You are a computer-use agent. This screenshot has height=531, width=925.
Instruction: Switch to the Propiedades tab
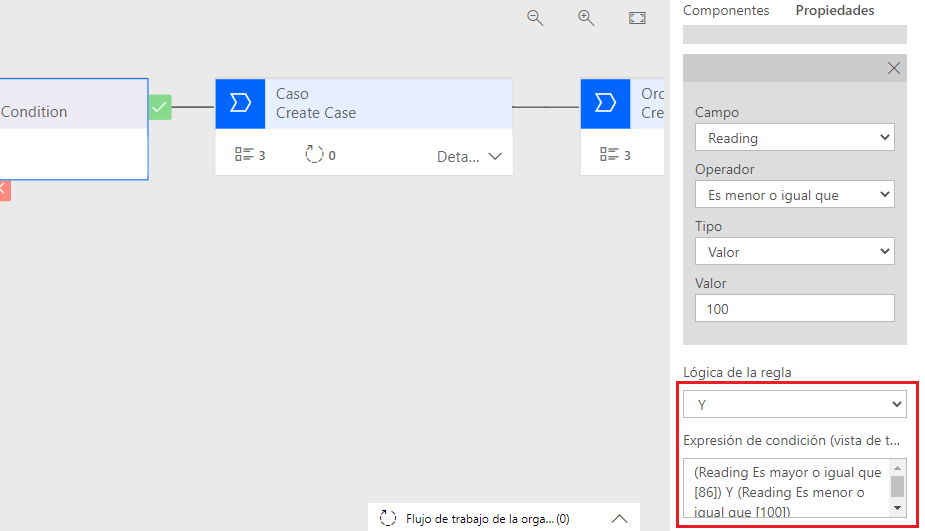[x=835, y=11]
